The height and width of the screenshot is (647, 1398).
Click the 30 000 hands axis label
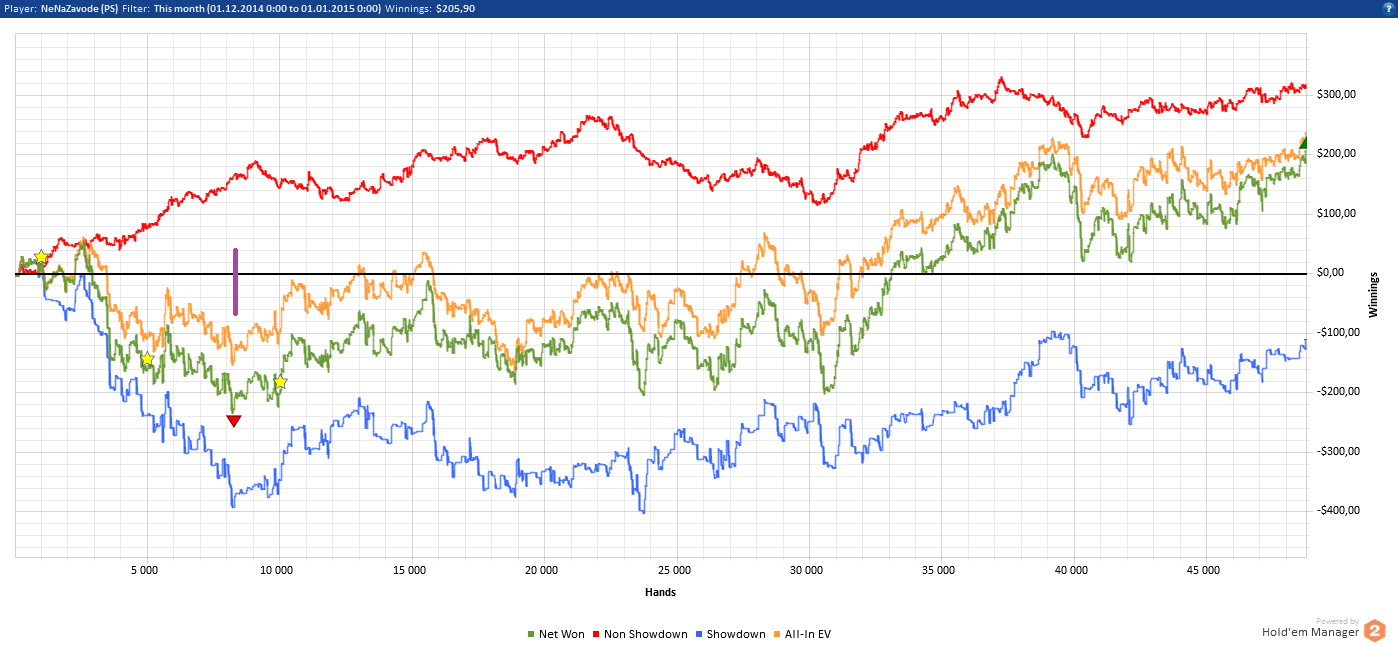click(806, 571)
